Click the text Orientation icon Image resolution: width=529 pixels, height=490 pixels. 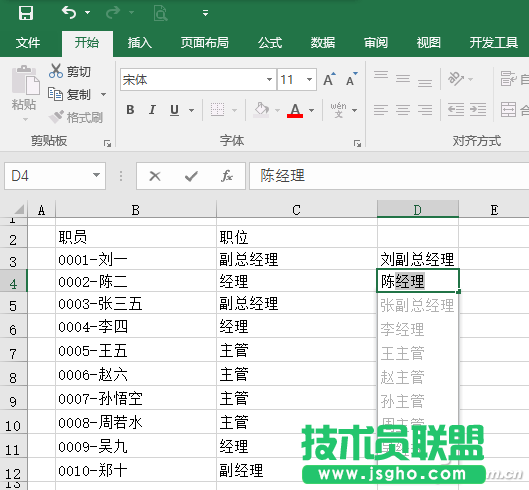tap(456, 79)
